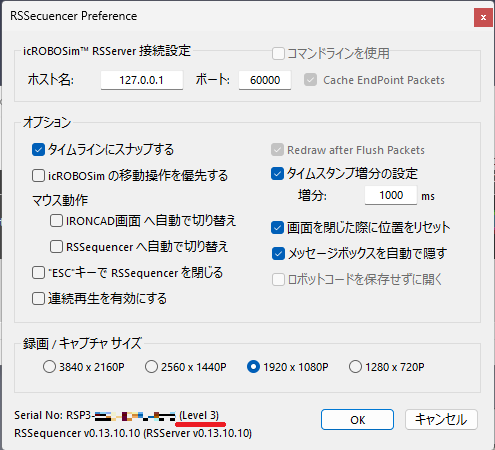Click the マウス動作 label

(x=60, y=200)
